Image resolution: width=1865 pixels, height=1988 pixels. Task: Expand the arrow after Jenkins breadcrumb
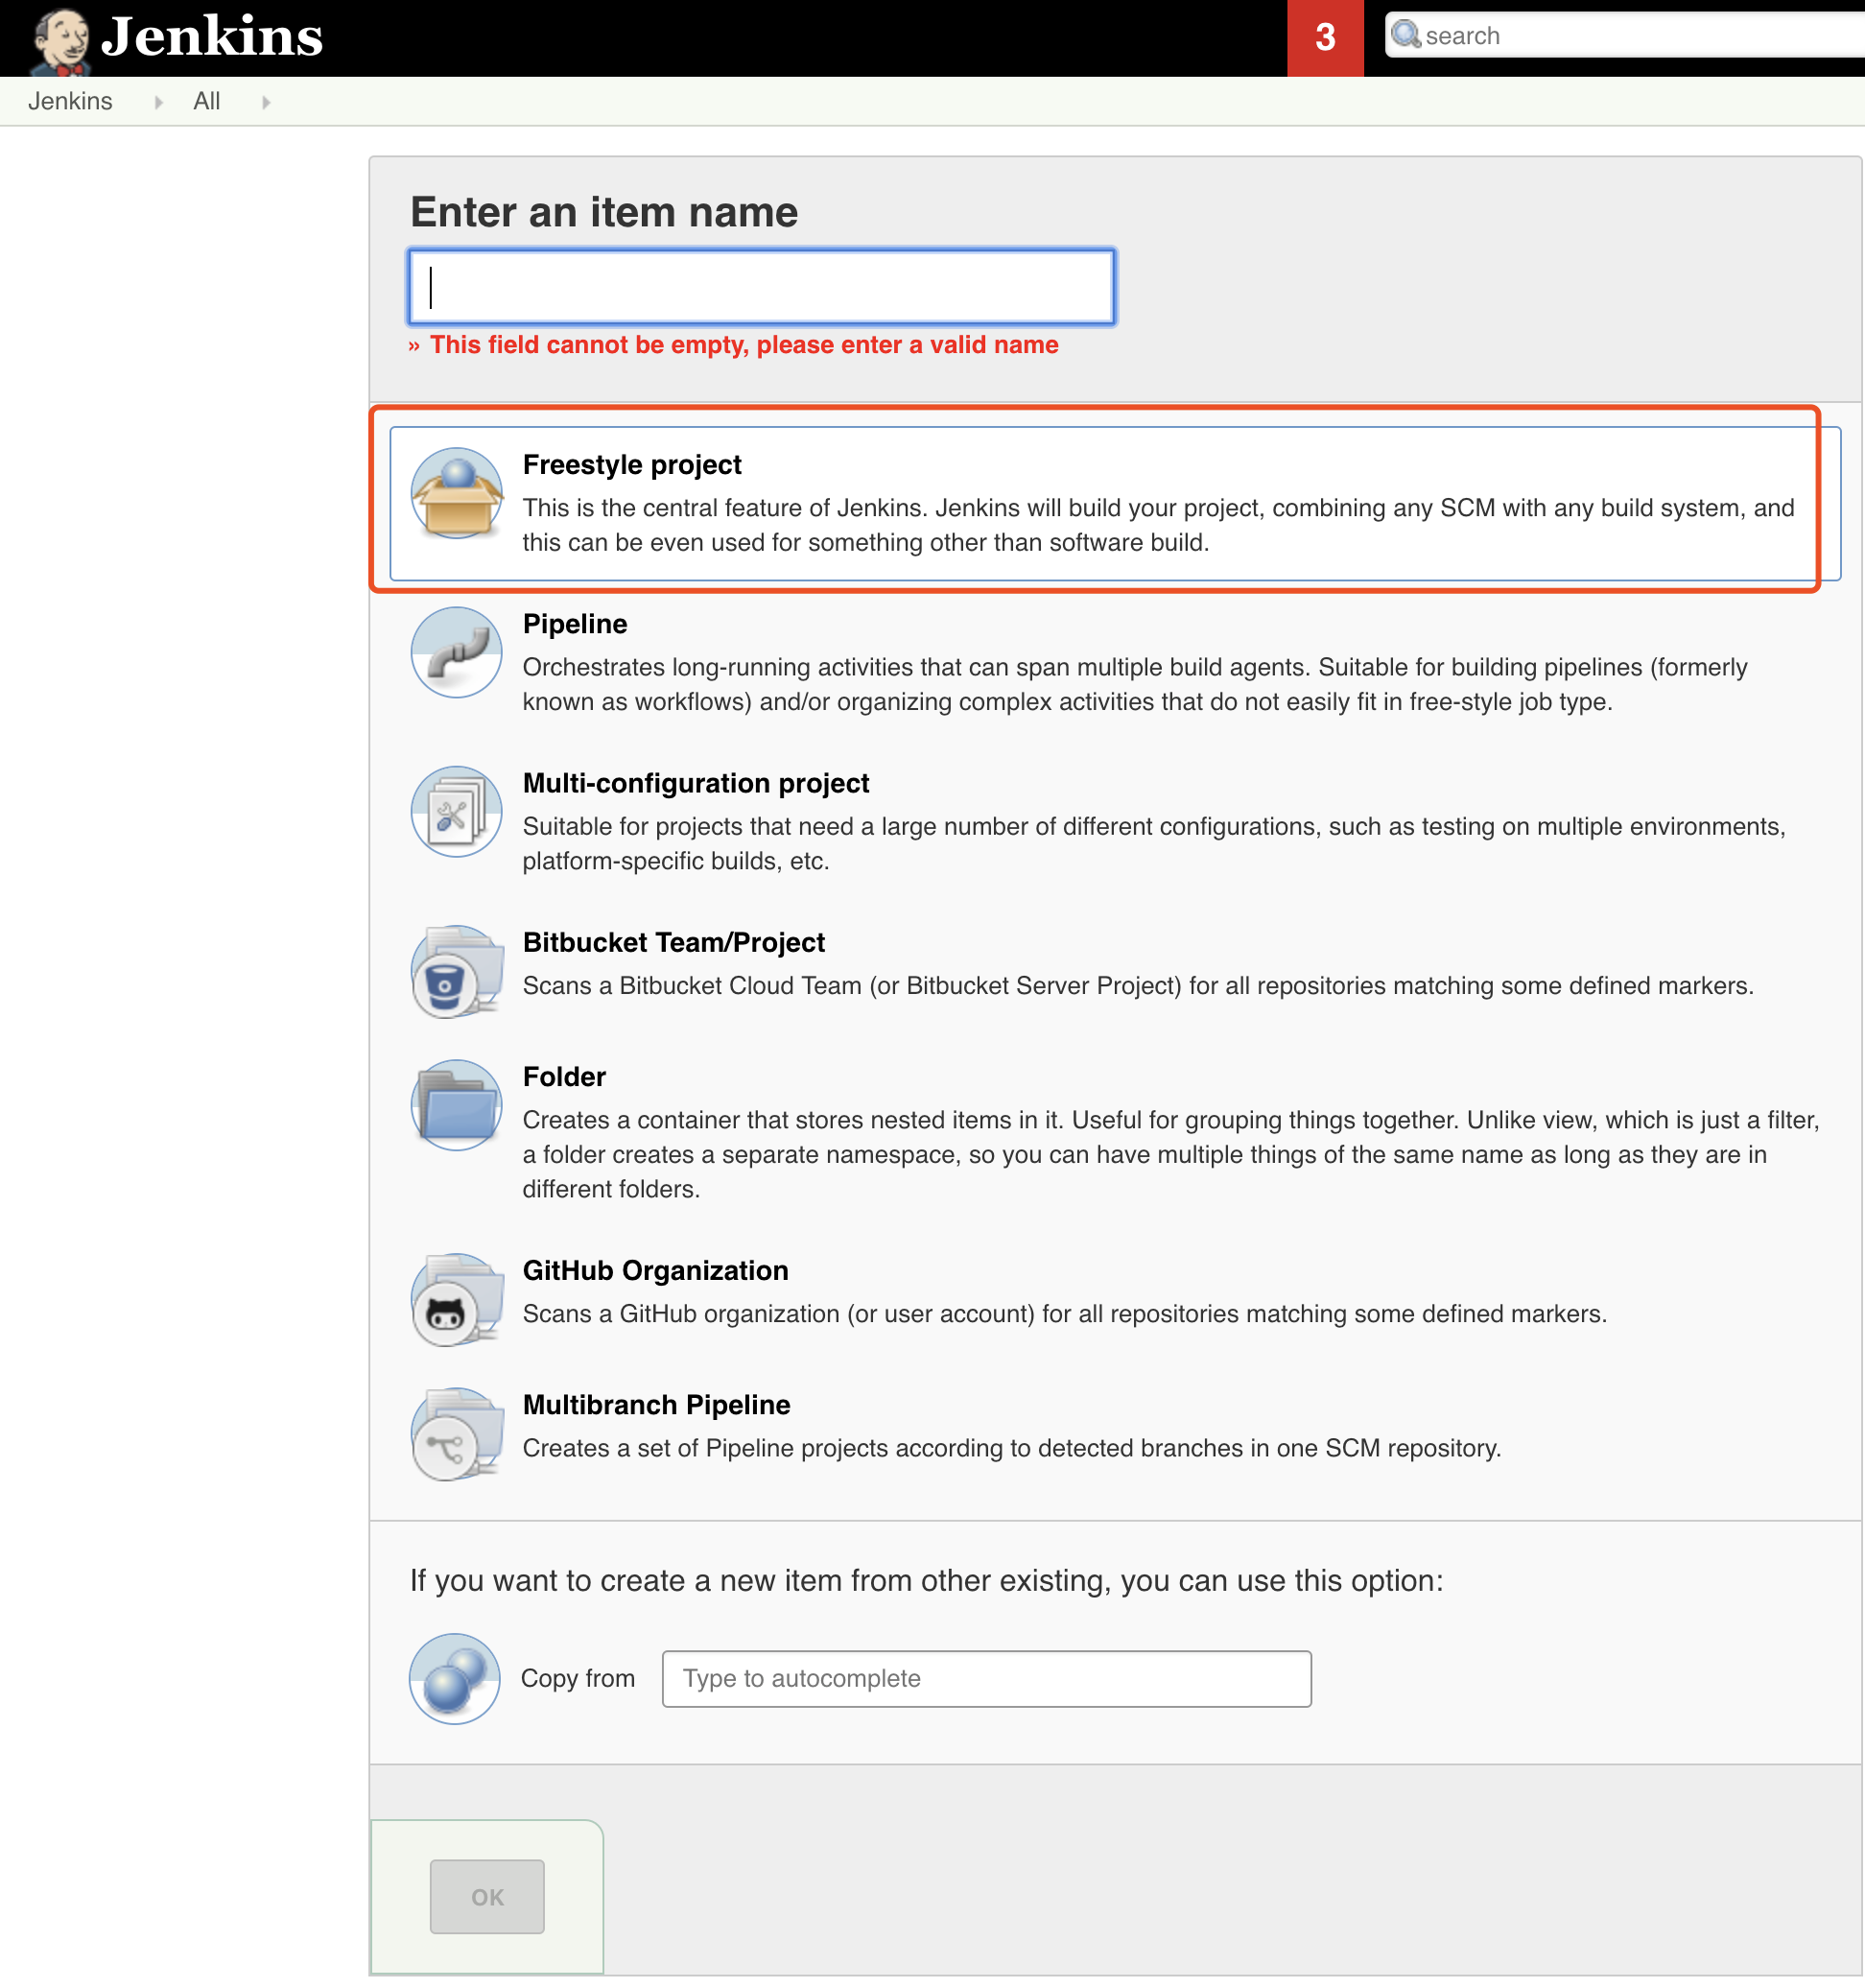coord(158,102)
